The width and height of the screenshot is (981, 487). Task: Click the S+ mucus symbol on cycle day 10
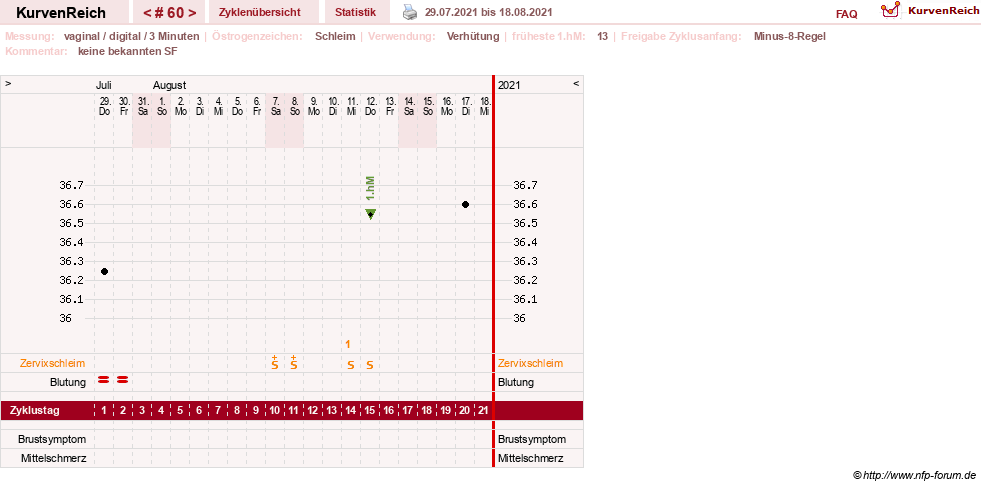tap(275, 362)
